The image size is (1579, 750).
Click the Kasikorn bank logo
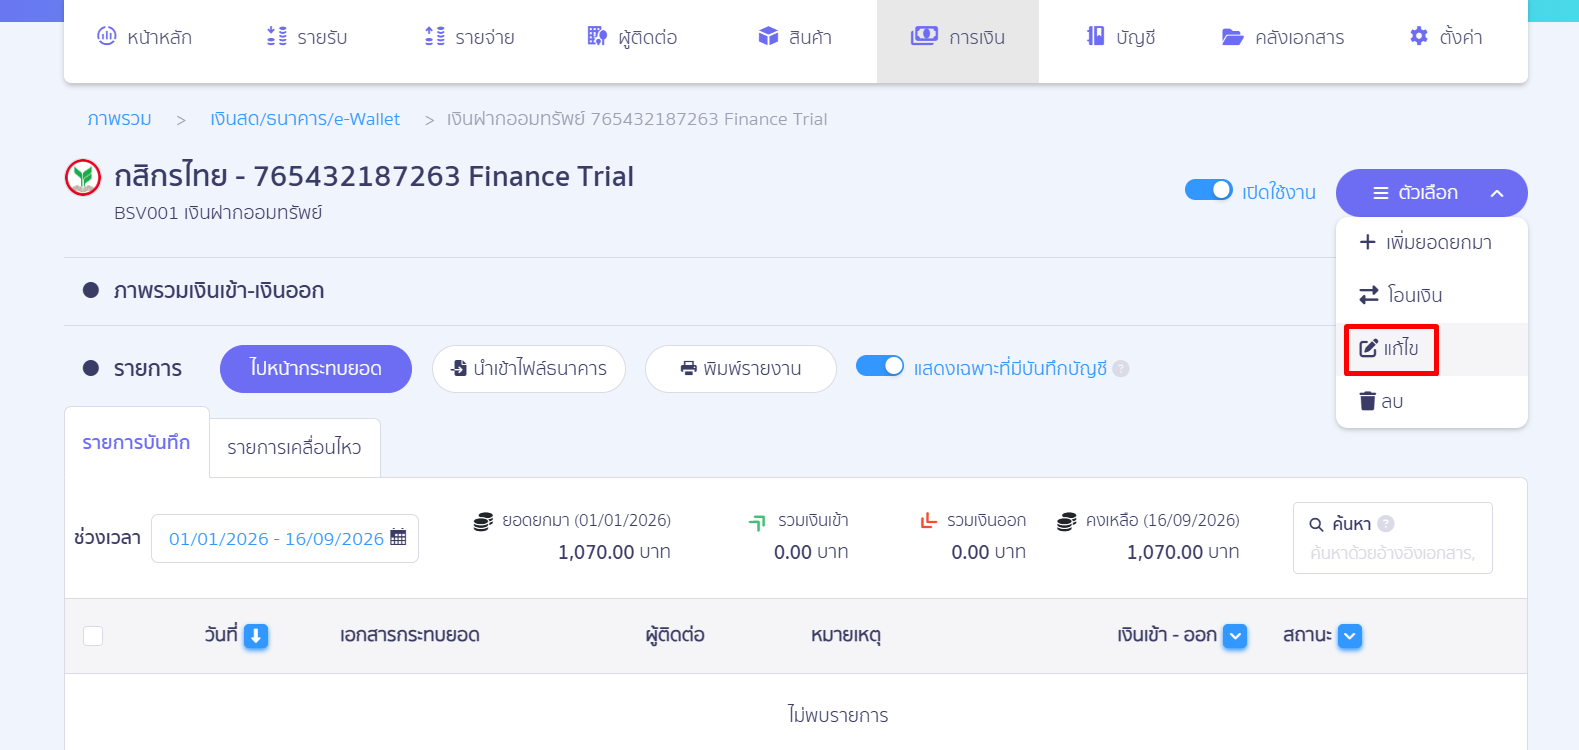point(83,178)
